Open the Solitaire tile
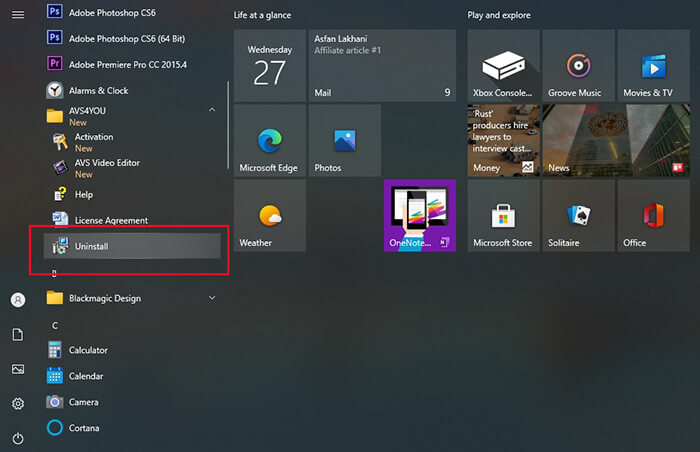The image size is (700, 452). point(579,216)
